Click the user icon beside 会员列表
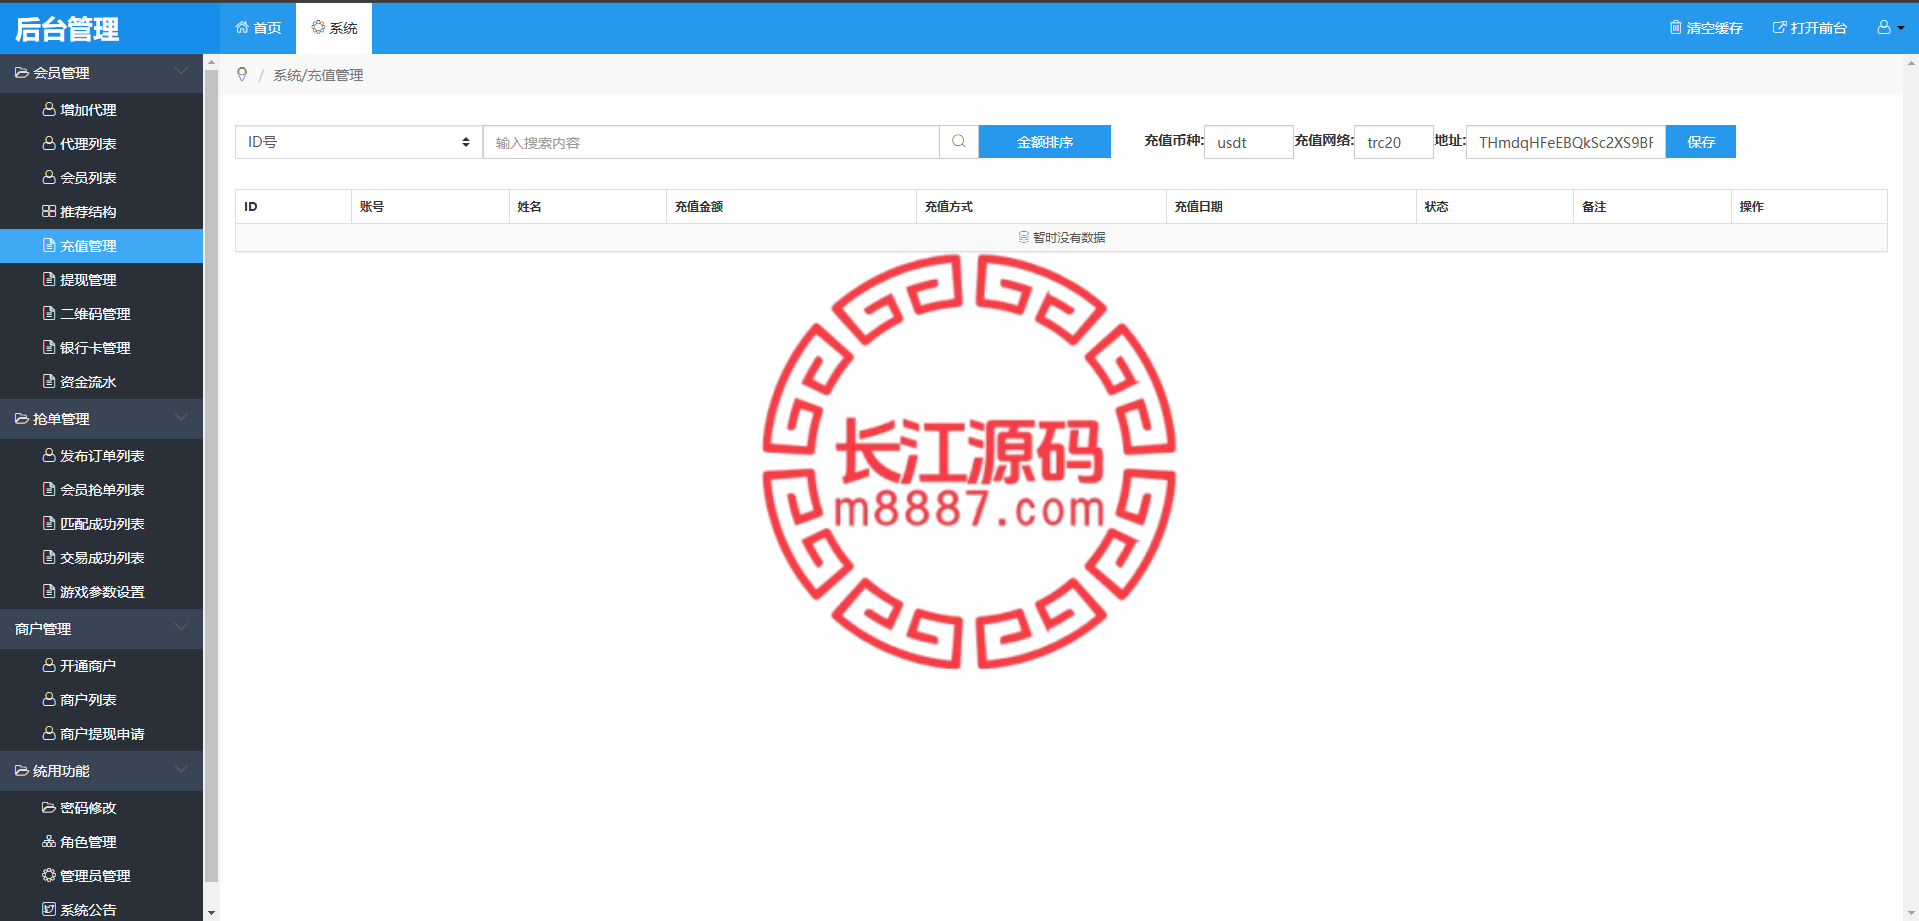Viewport: 1919px width, 921px height. point(49,177)
